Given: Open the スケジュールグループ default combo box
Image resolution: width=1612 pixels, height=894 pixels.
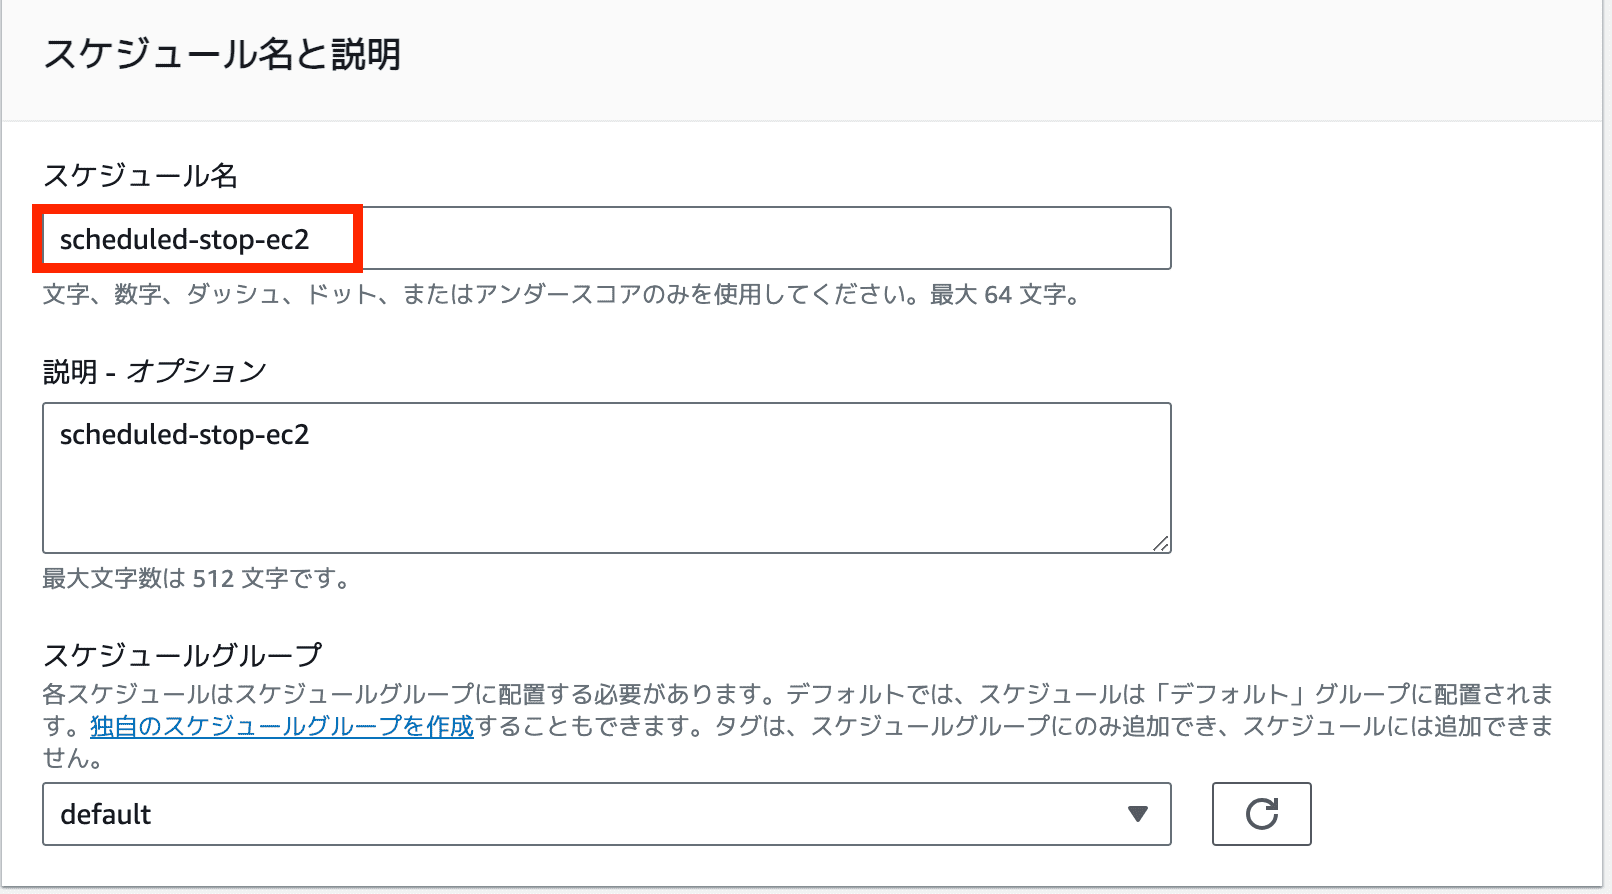Looking at the screenshot, I should coord(606,814).
